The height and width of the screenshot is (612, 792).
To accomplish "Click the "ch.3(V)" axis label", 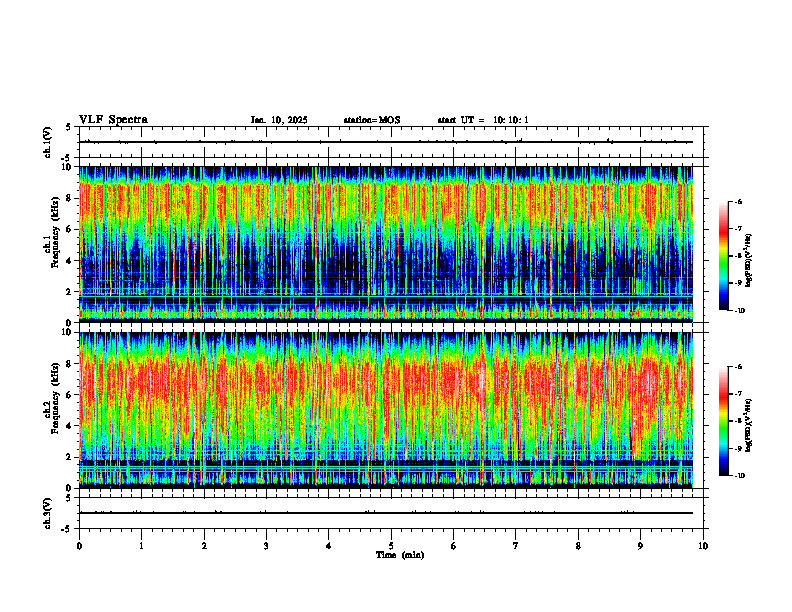I will [x=47, y=514].
